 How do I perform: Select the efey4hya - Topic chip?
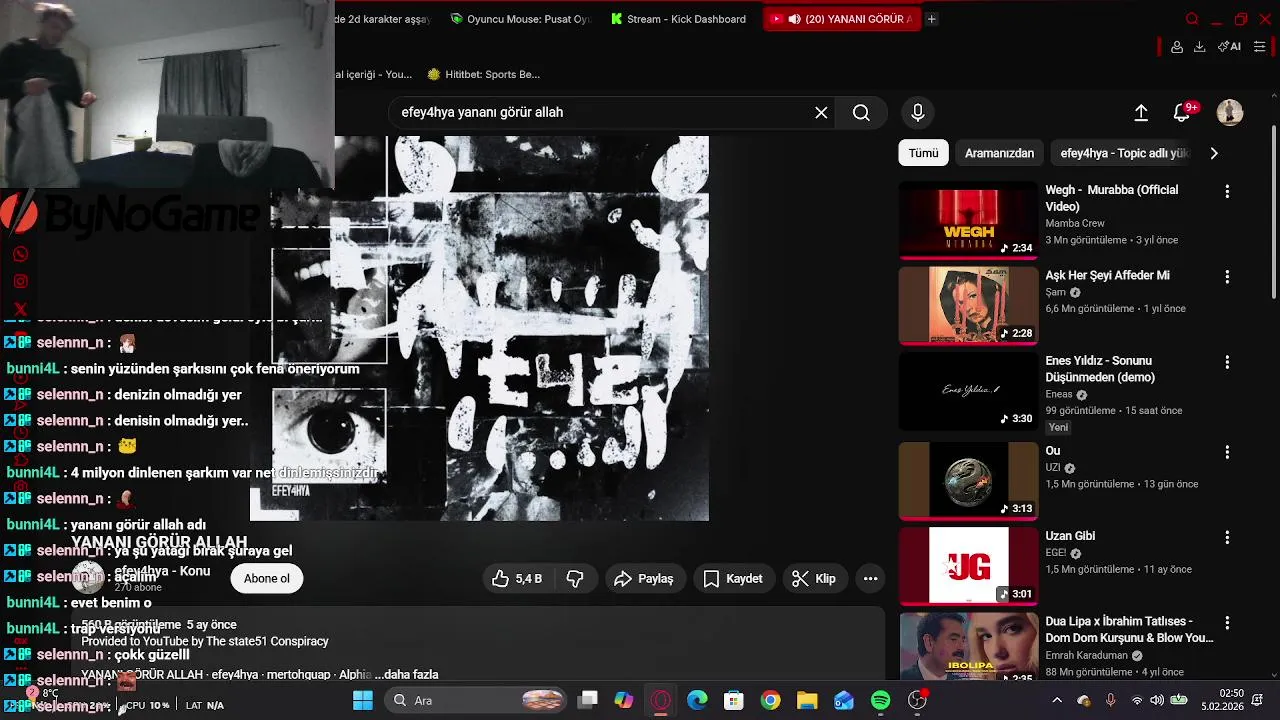[1124, 153]
